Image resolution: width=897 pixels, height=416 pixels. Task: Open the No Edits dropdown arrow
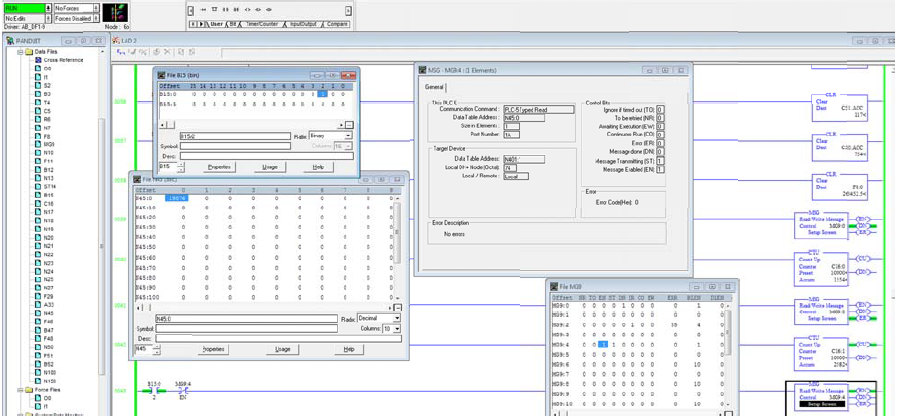click(47, 19)
